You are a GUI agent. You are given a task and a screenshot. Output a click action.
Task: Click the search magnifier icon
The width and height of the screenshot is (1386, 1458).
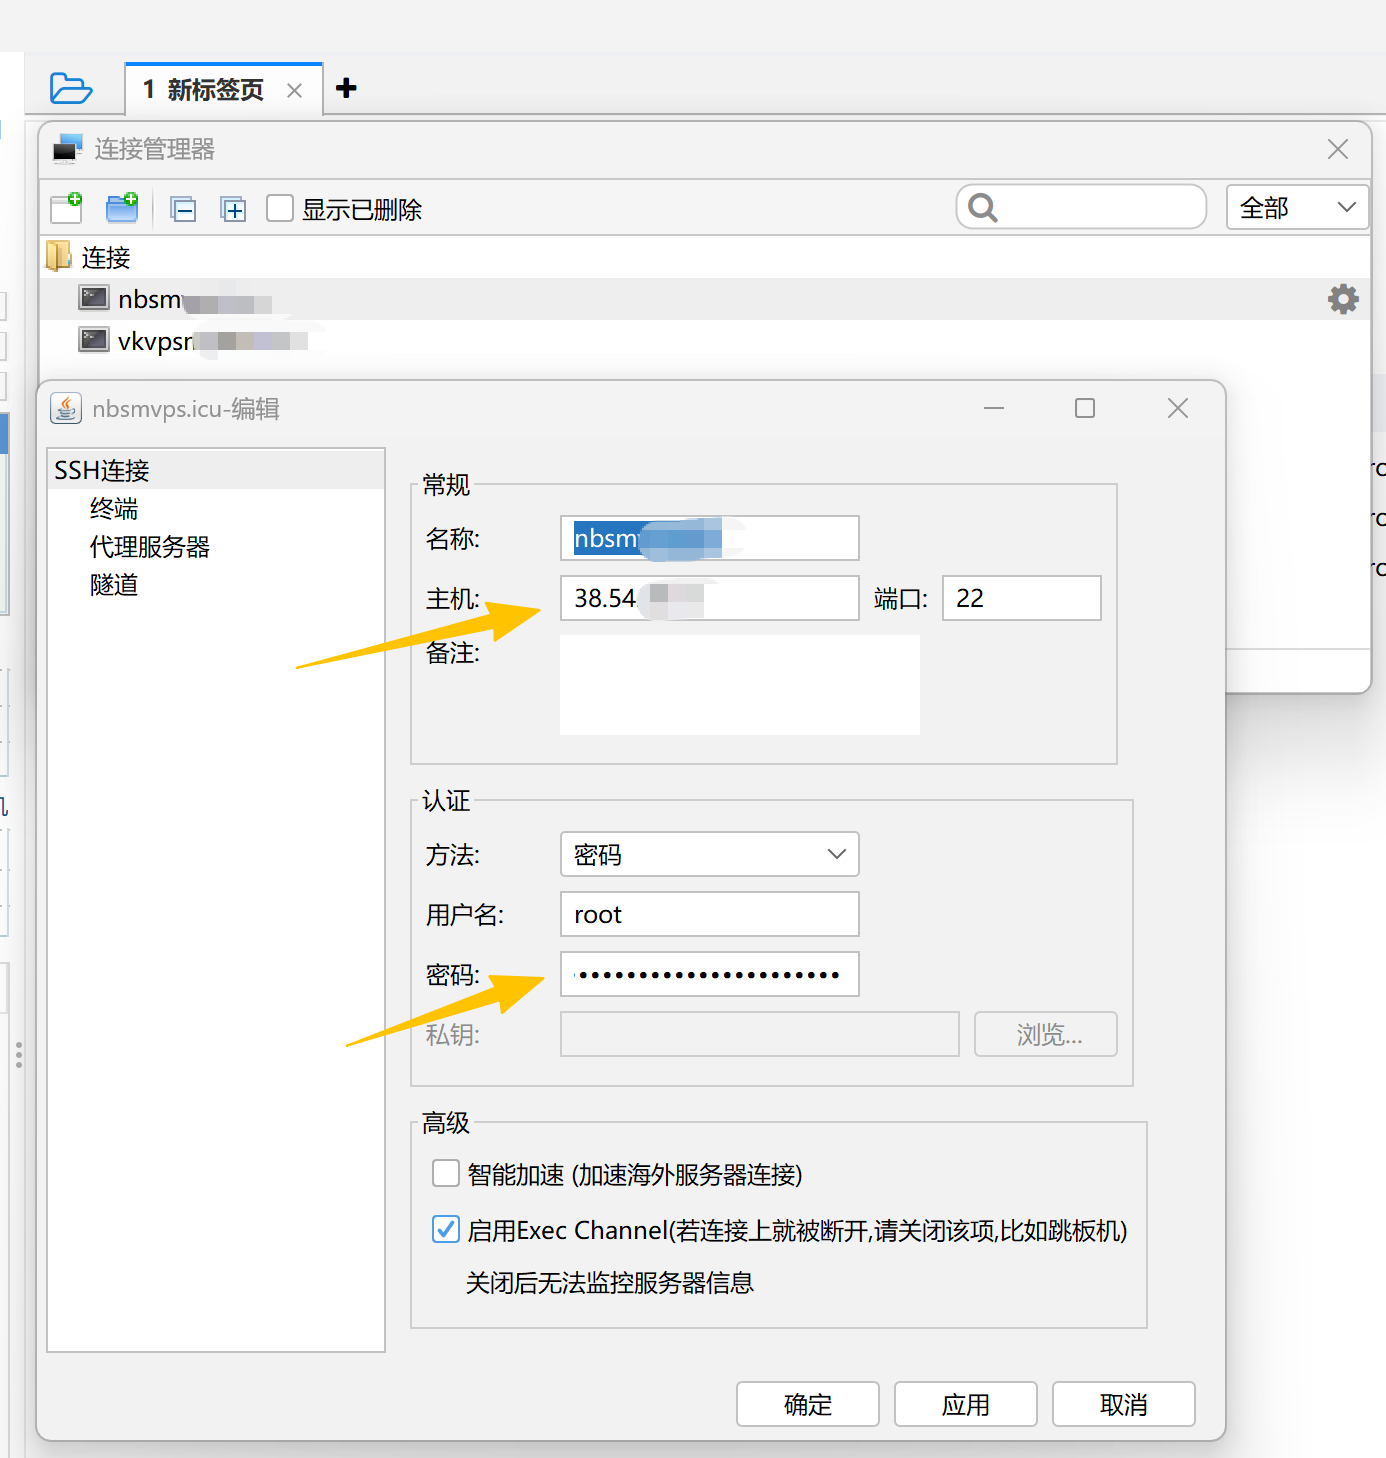[983, 208]
